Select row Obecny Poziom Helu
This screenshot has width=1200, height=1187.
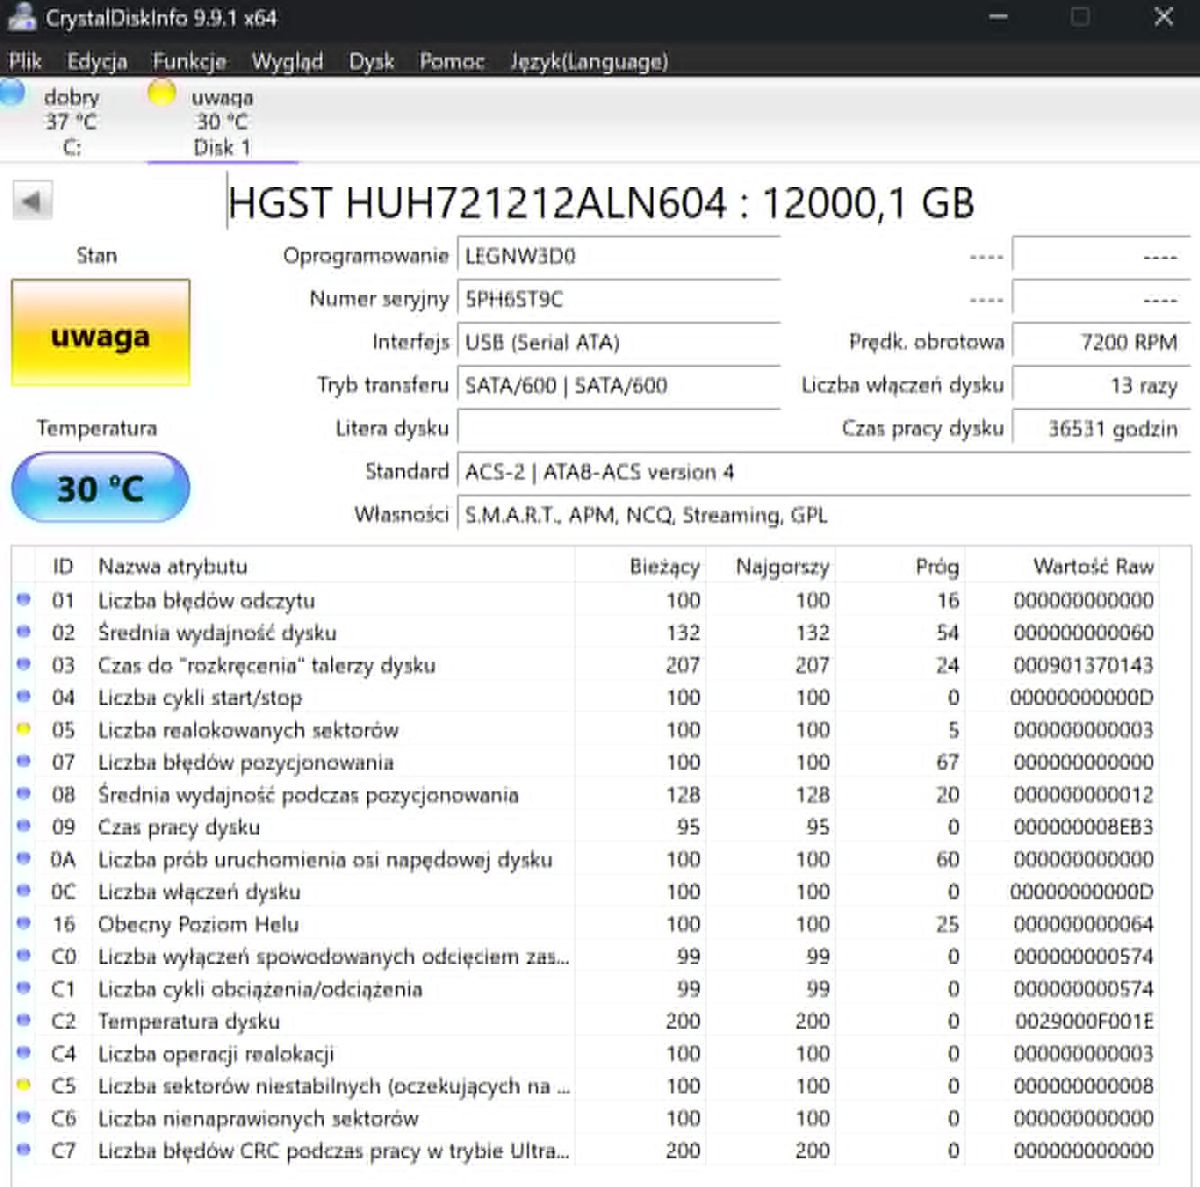point(586,923)
